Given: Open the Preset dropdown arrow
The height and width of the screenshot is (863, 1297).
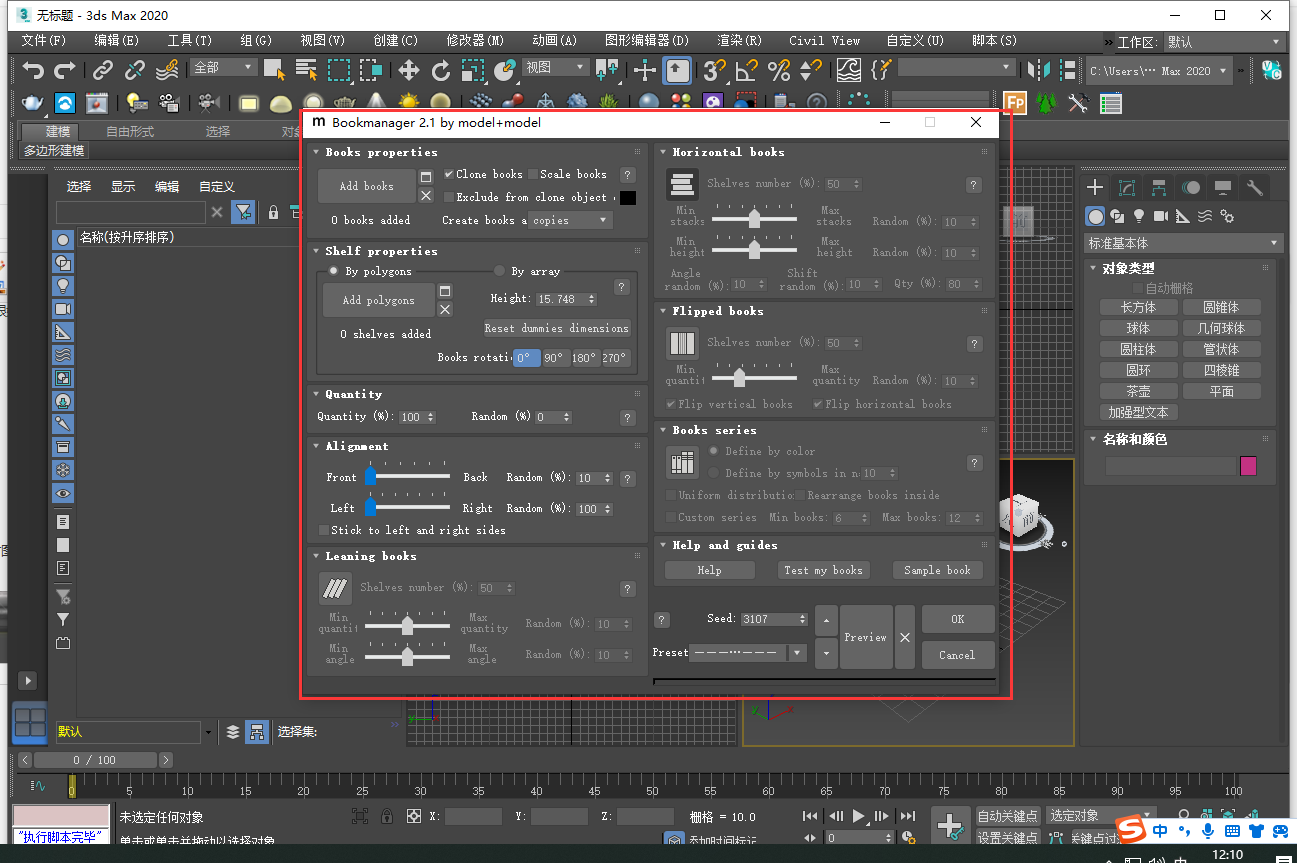Looking at the screenshot, I should (797, 653).
